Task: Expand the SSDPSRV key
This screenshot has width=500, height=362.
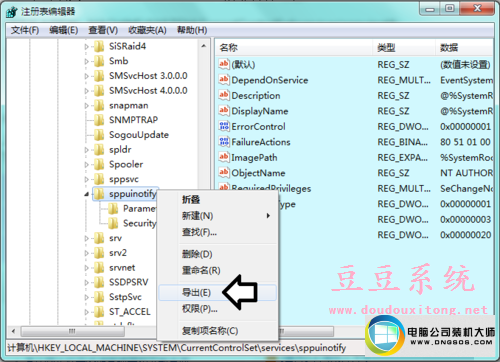Action: tap(87, 282)
